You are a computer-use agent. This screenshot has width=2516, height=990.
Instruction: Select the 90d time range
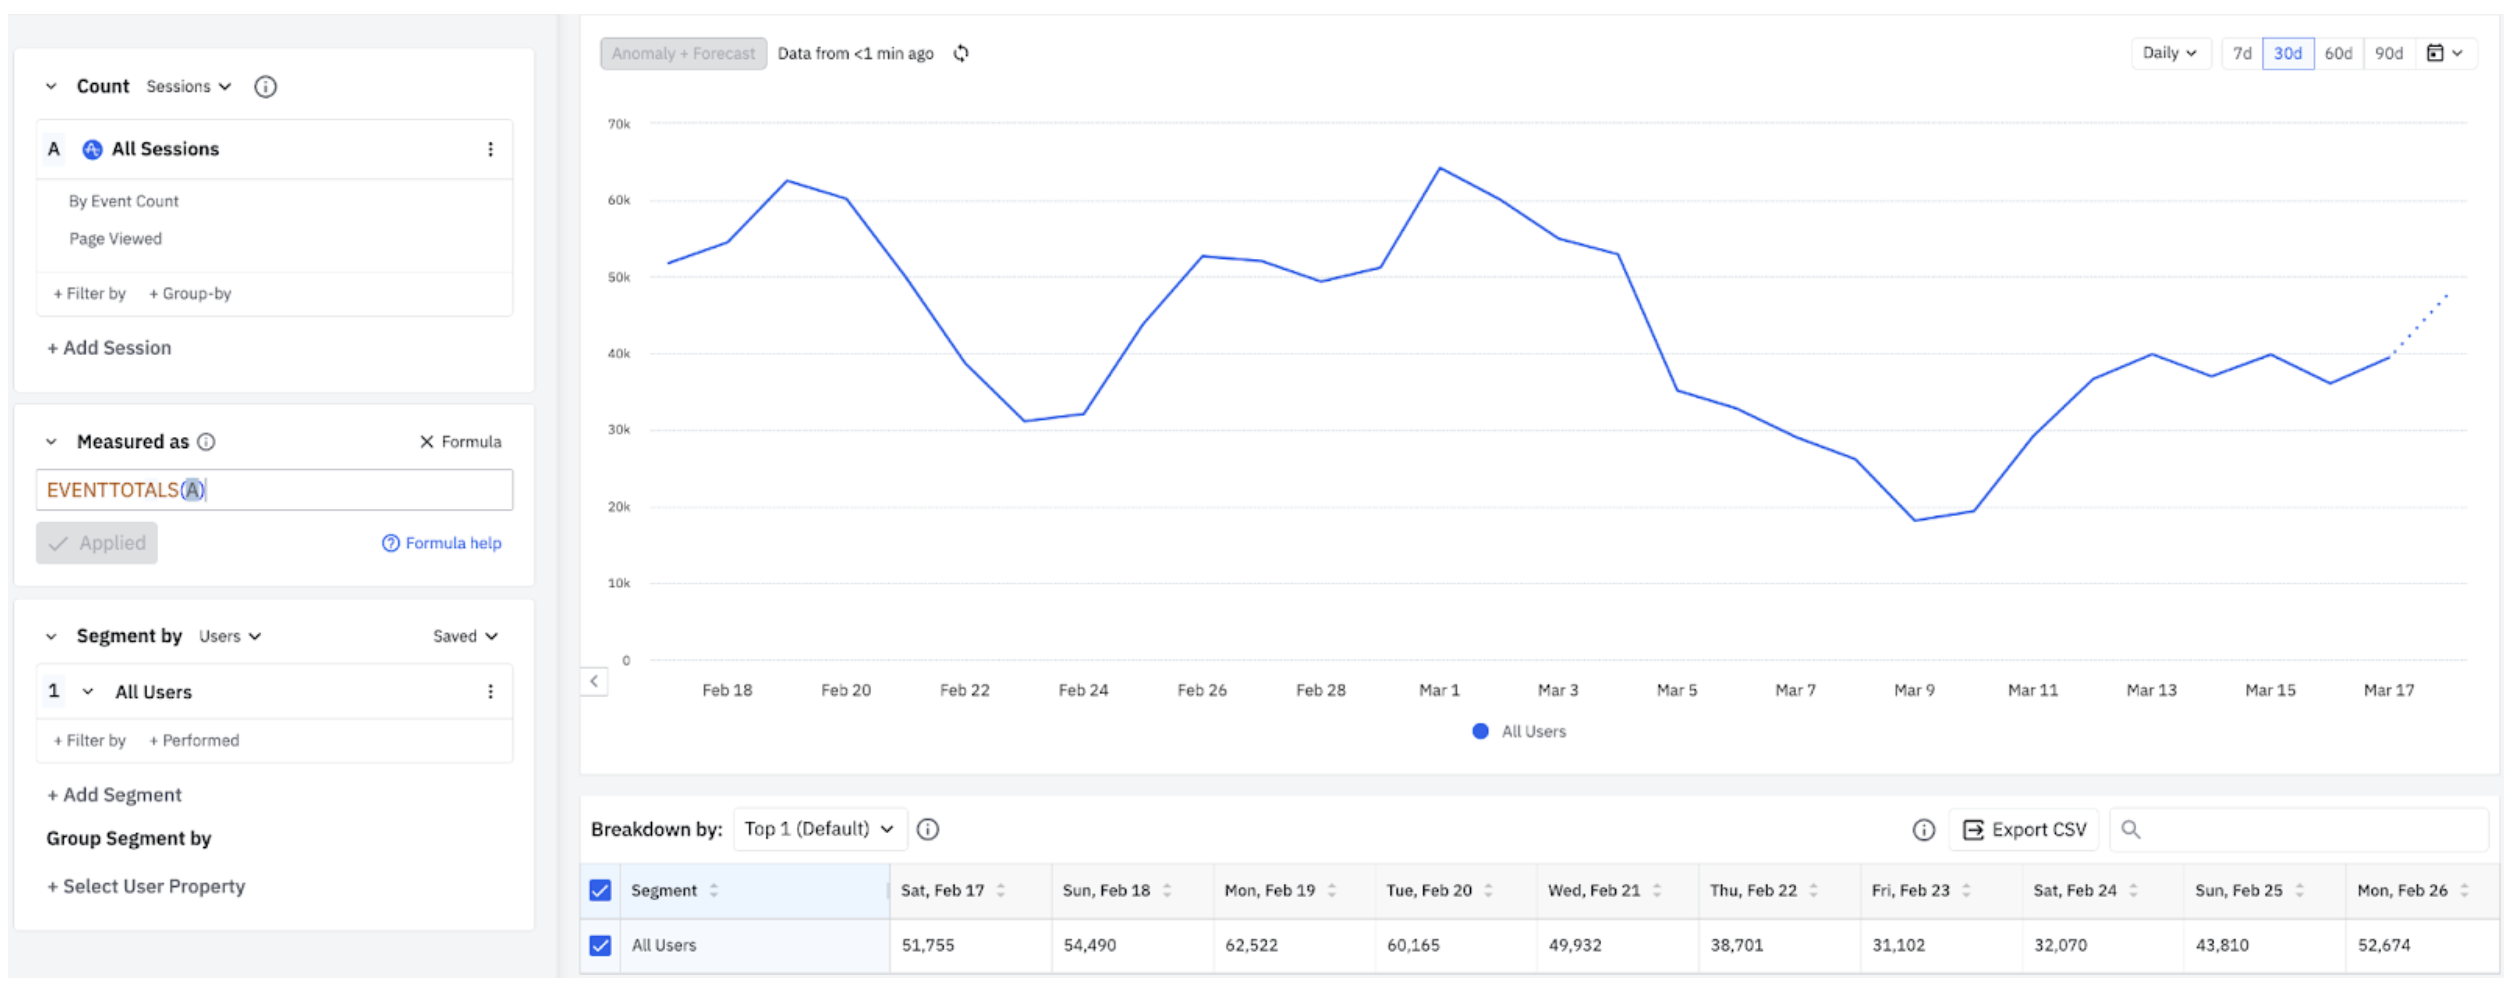click(2388, 53)
